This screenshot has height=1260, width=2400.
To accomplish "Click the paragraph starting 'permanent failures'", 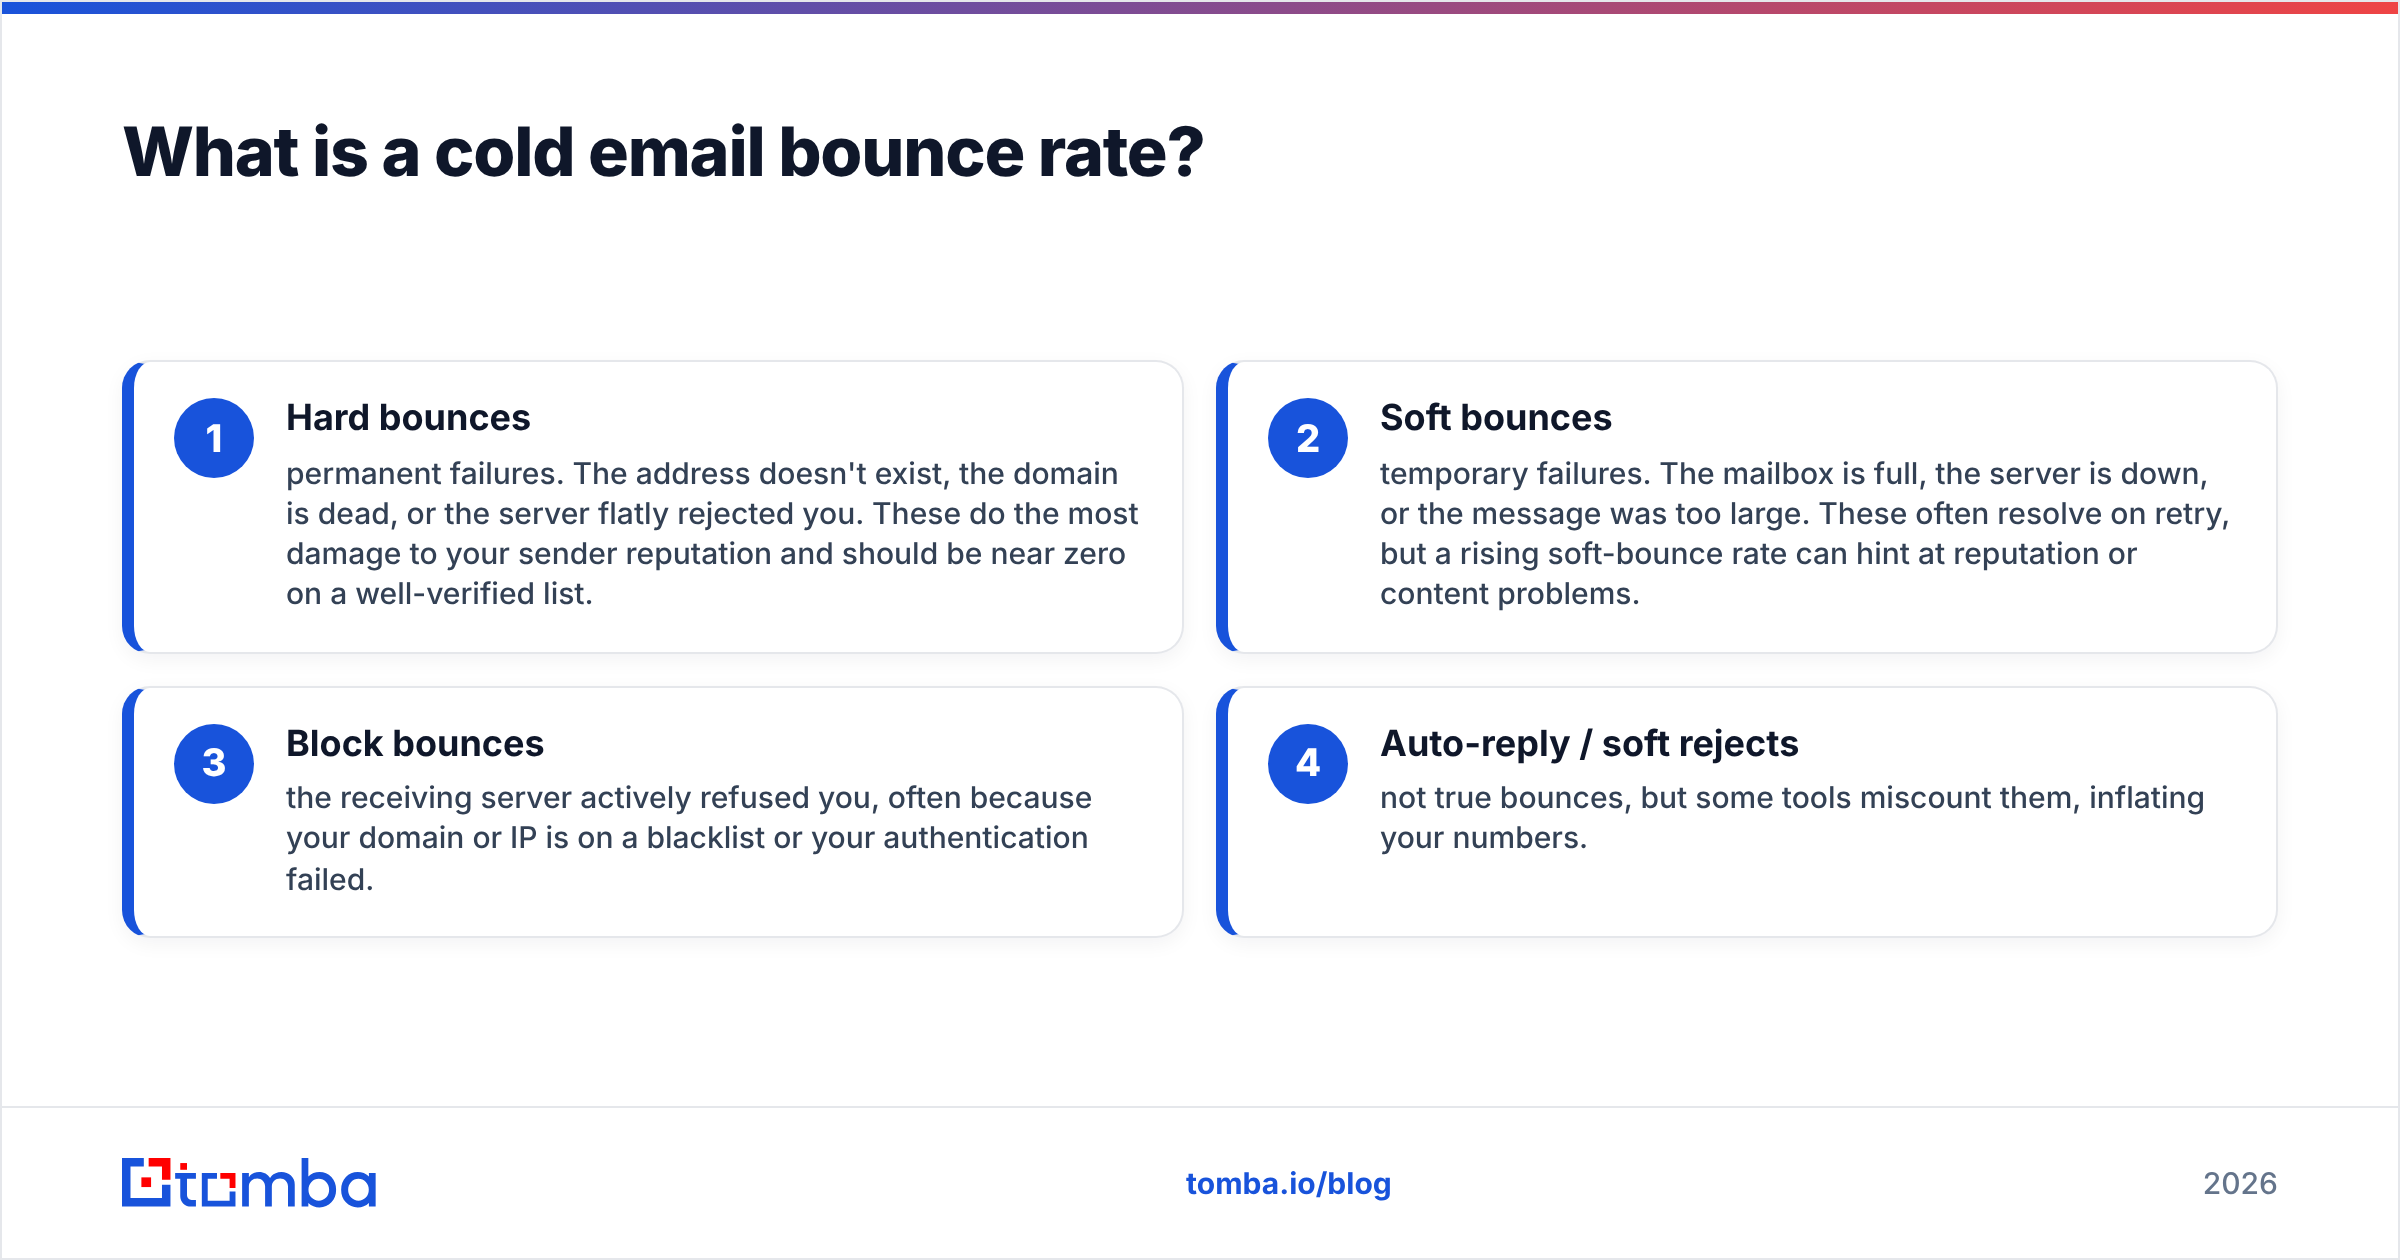I will coord(712,534).
